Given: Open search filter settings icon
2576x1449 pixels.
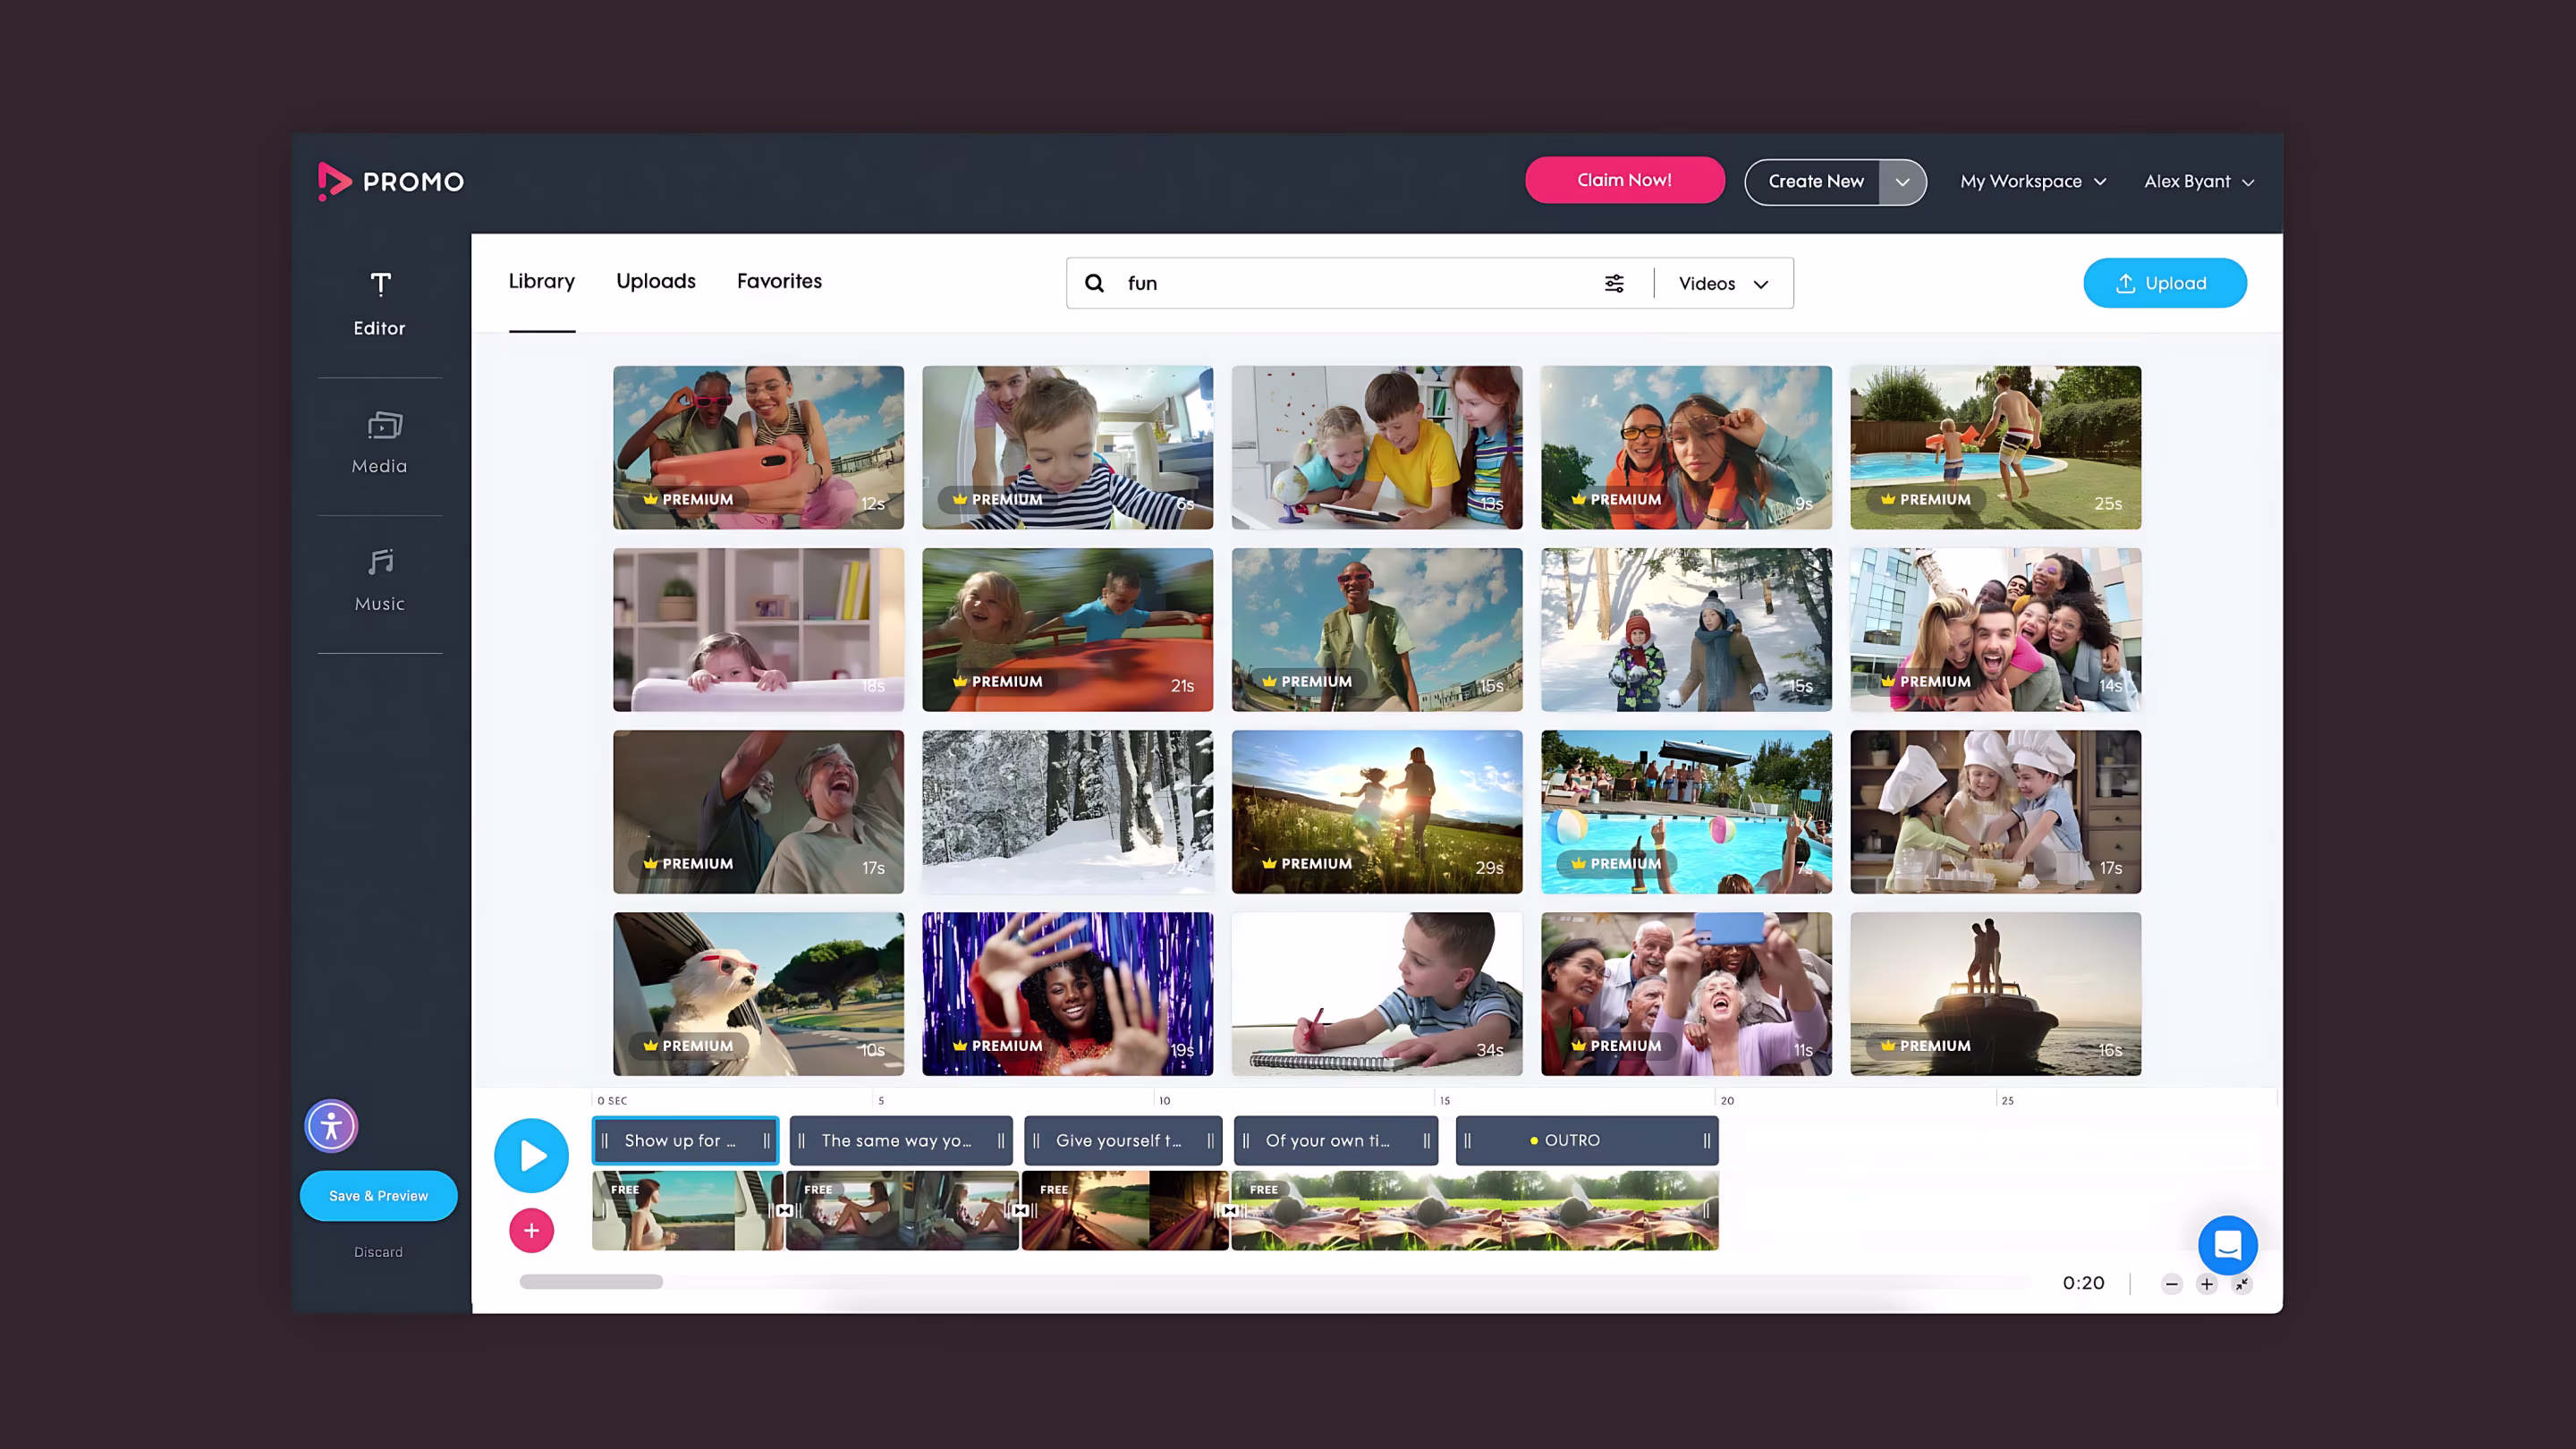Looking at the screenshot, I should pyautogui.click(x=1614, y=283).
